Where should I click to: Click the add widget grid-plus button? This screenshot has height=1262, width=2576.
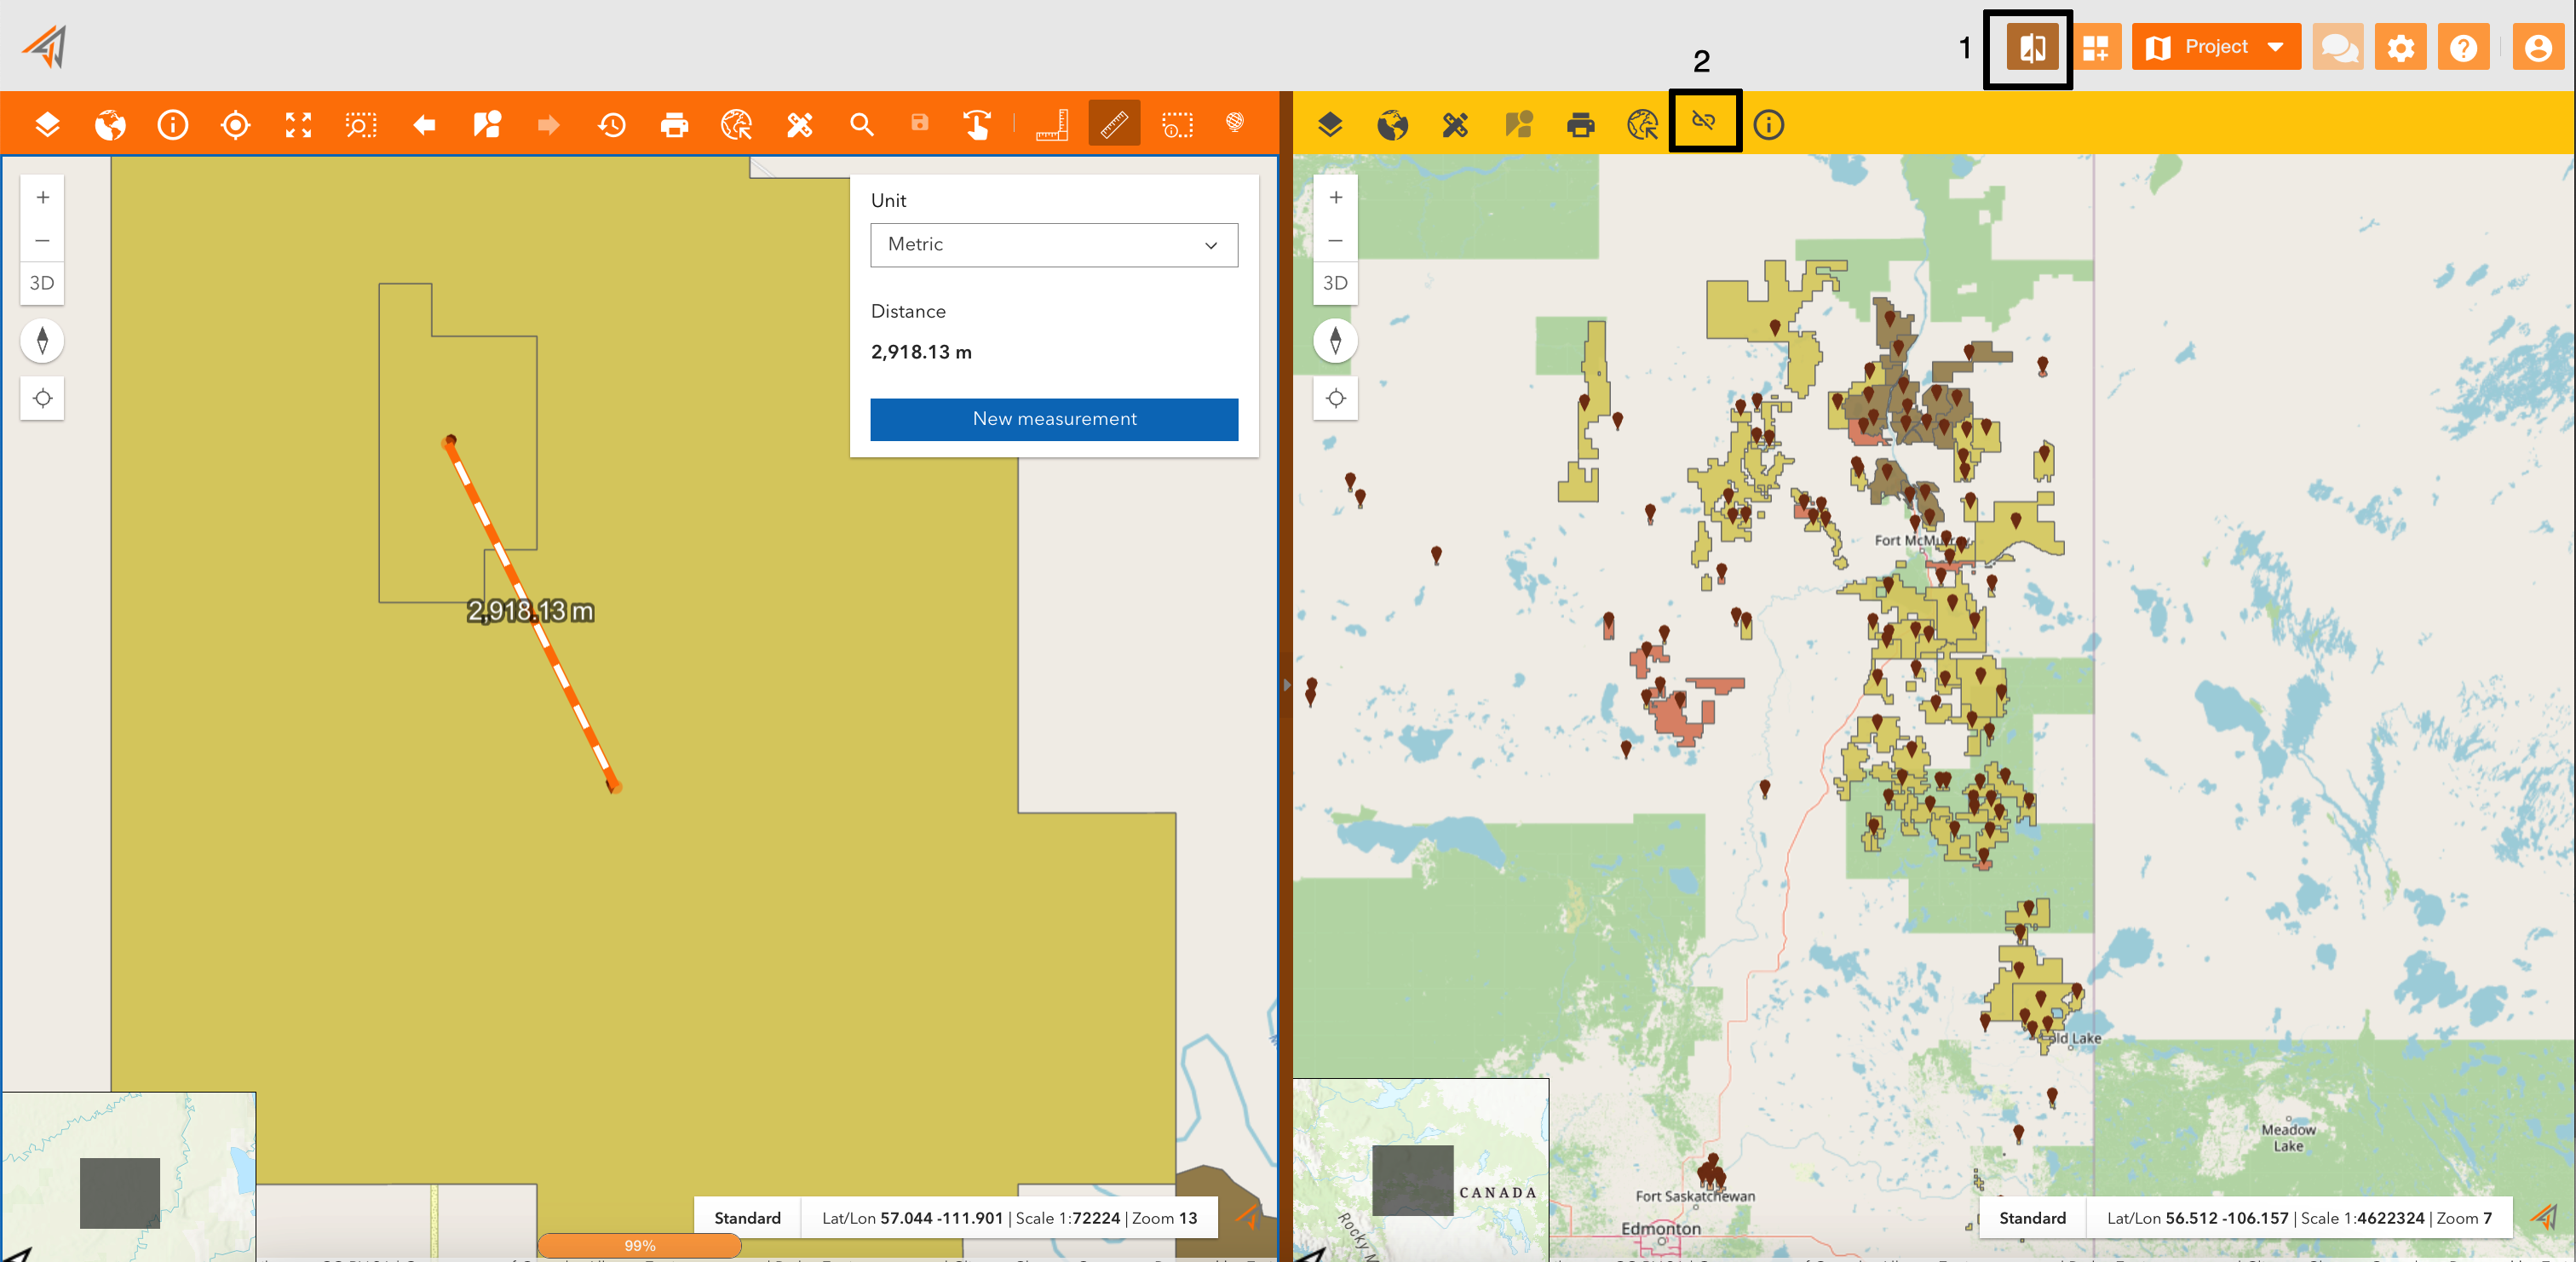click(x=2096, y=47)
